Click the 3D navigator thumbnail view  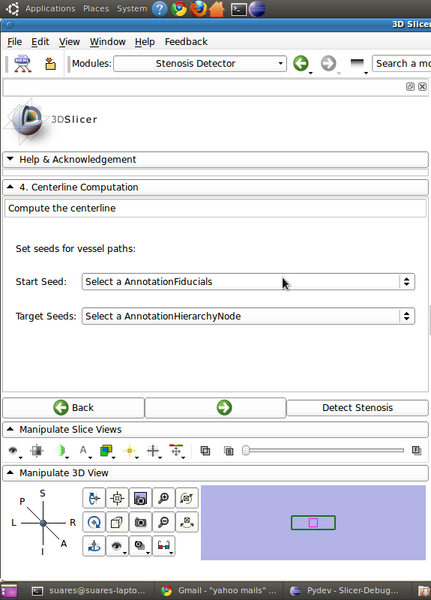(313, 522)
